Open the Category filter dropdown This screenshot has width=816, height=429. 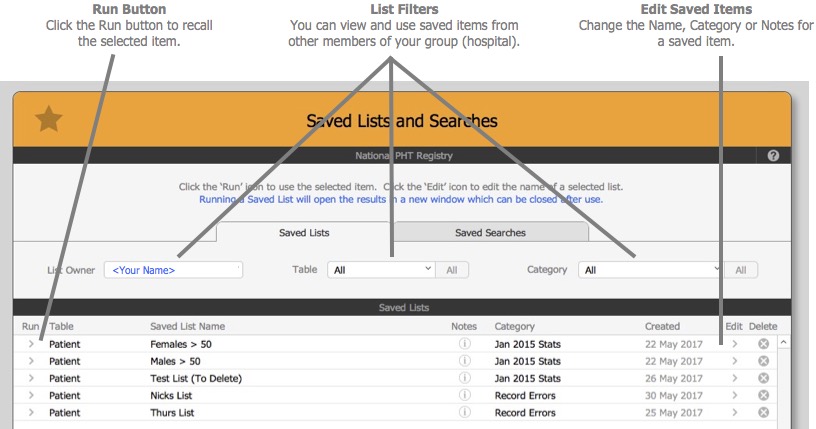point(650,270)
